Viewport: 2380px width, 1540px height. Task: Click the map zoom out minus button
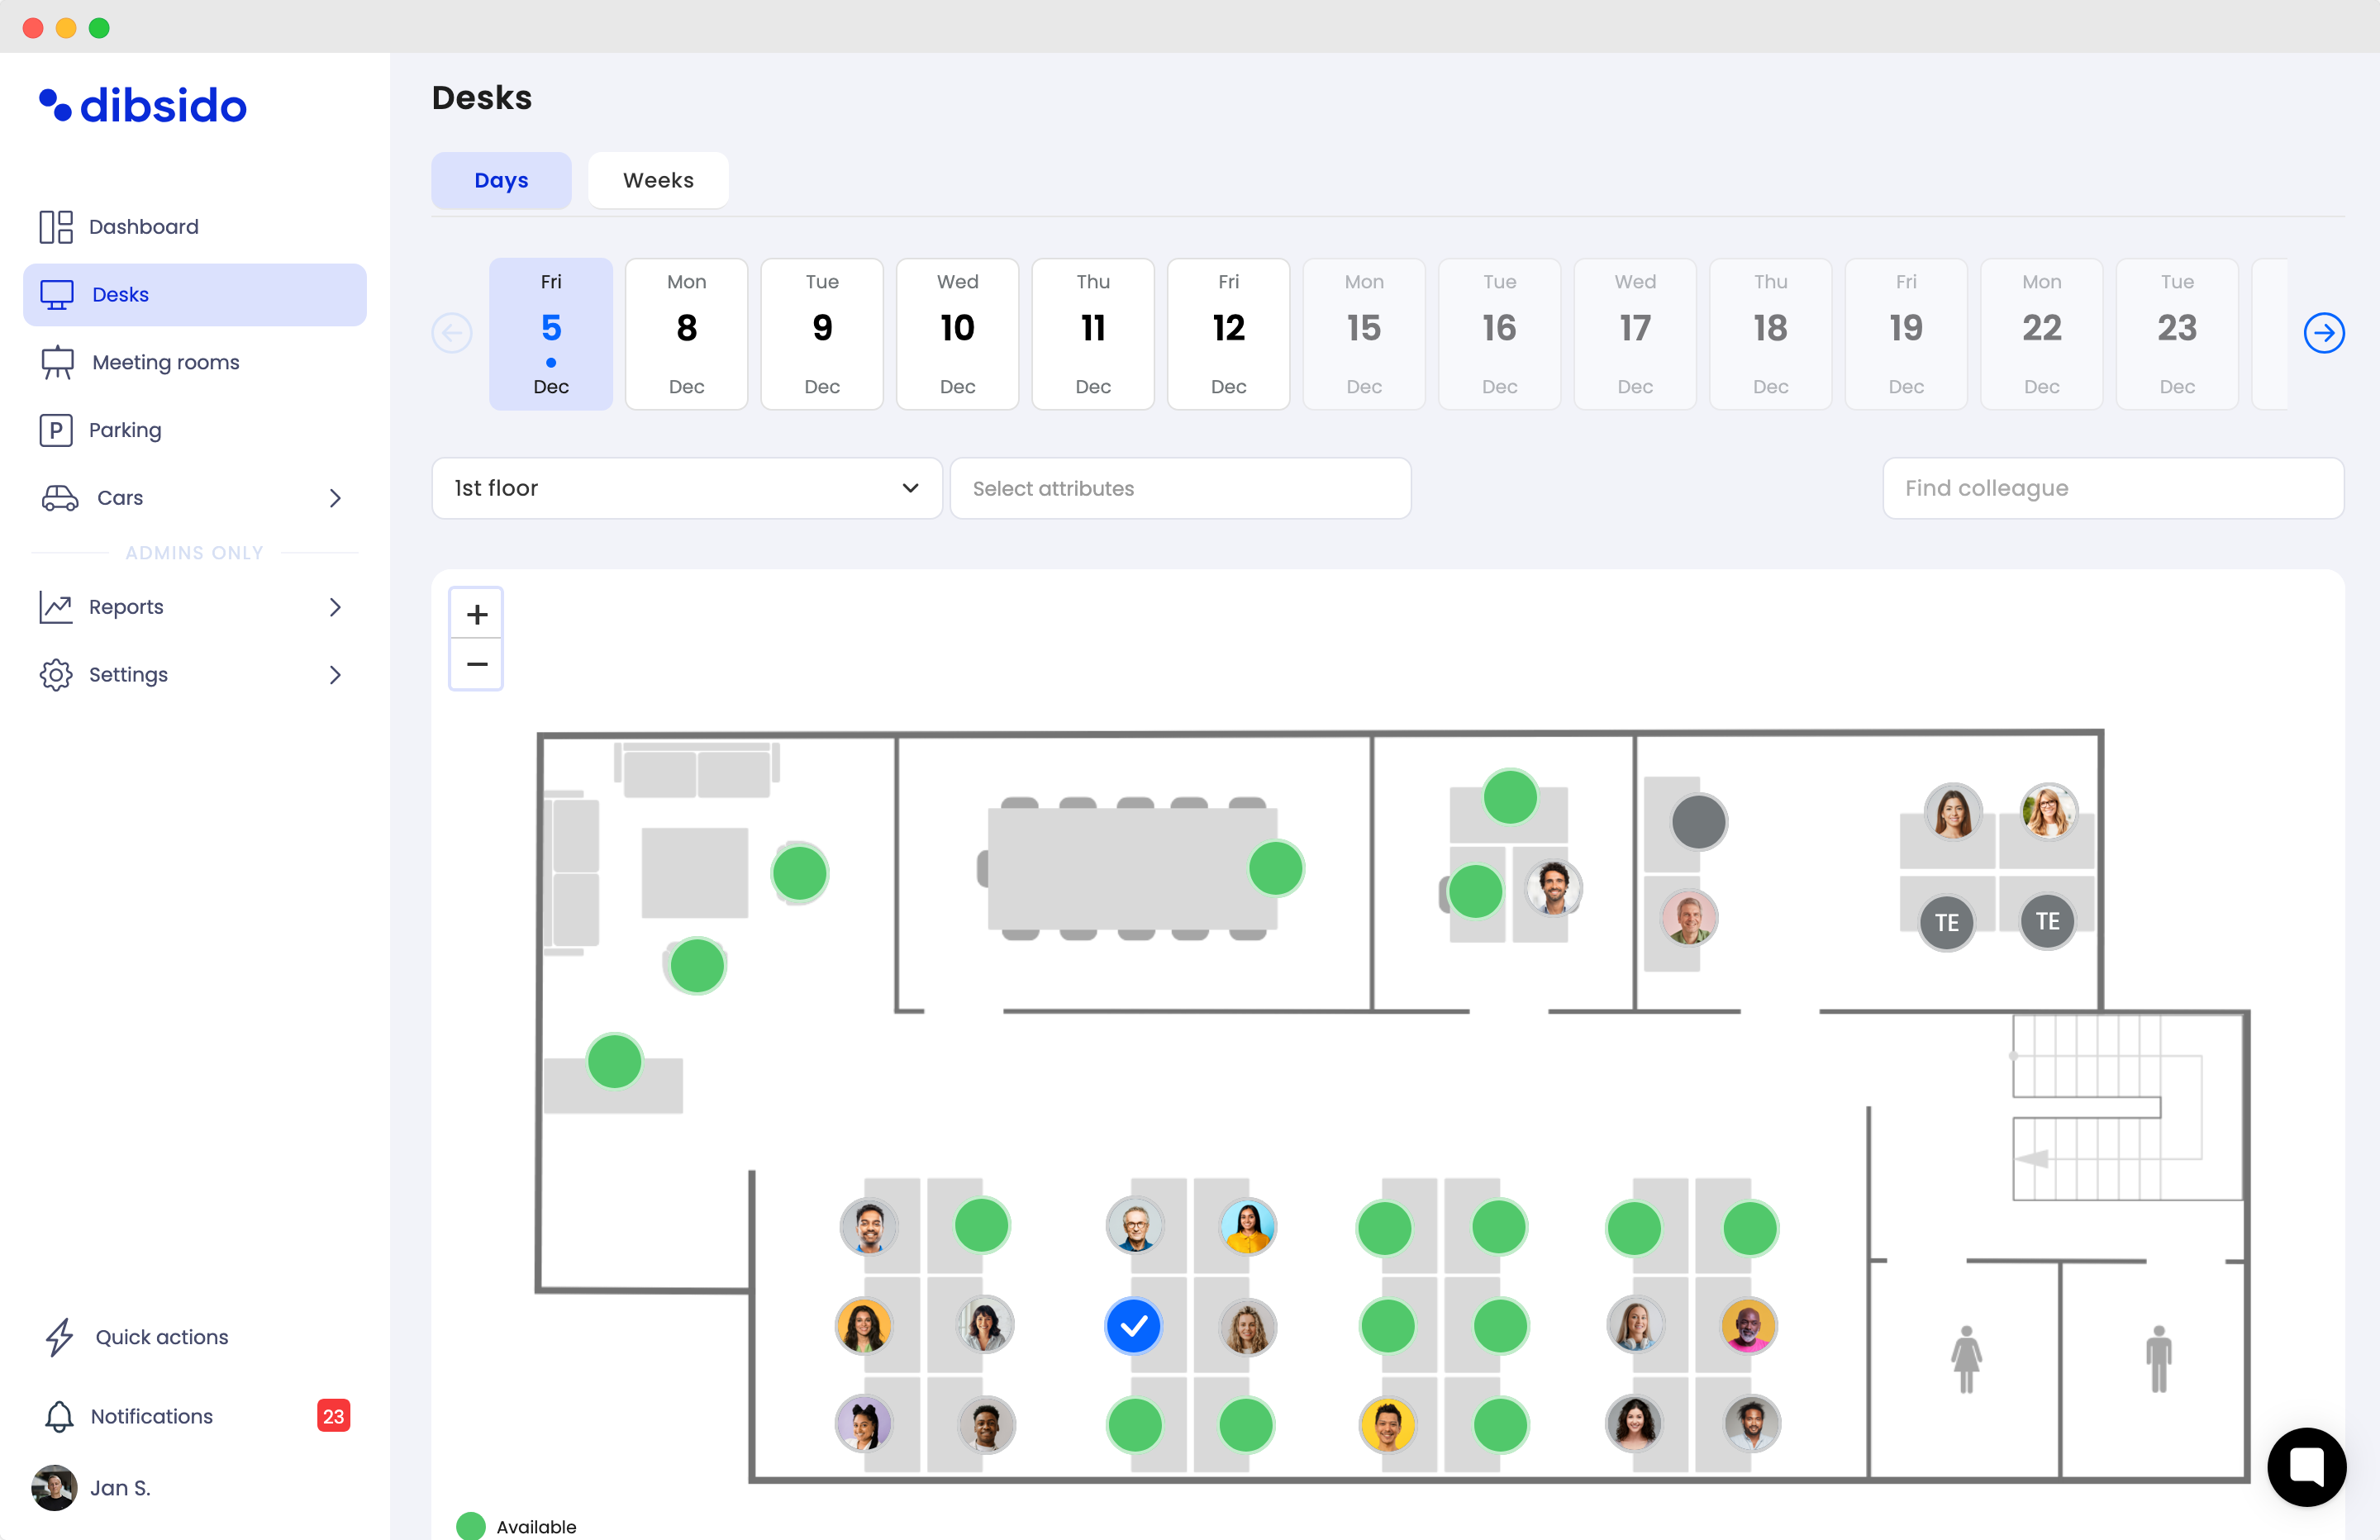tap(477, 664)
